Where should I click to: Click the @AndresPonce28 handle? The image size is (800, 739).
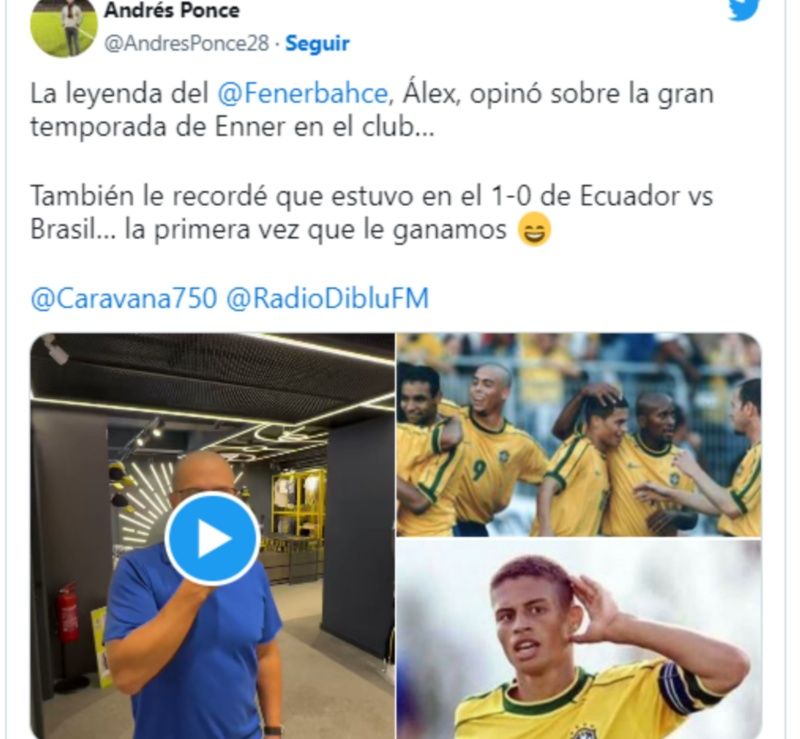point(186,43)
